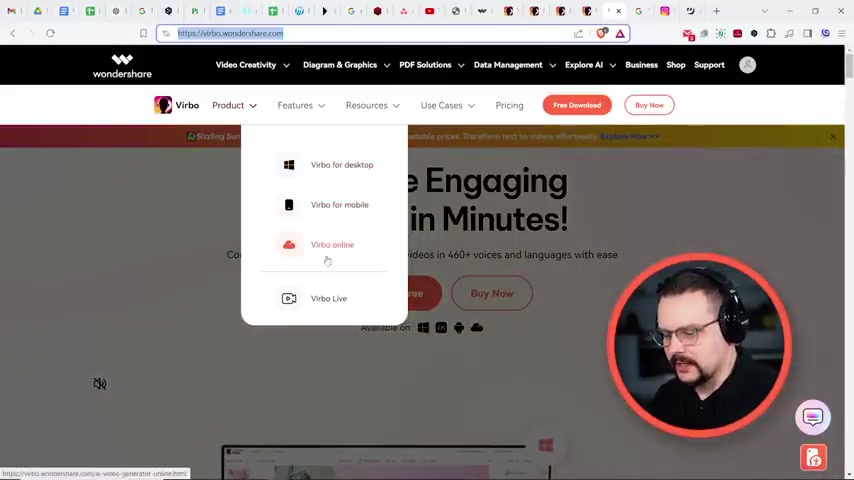
Task: Toggle the browser sidebar panel icon
Action: click(807, 33)
